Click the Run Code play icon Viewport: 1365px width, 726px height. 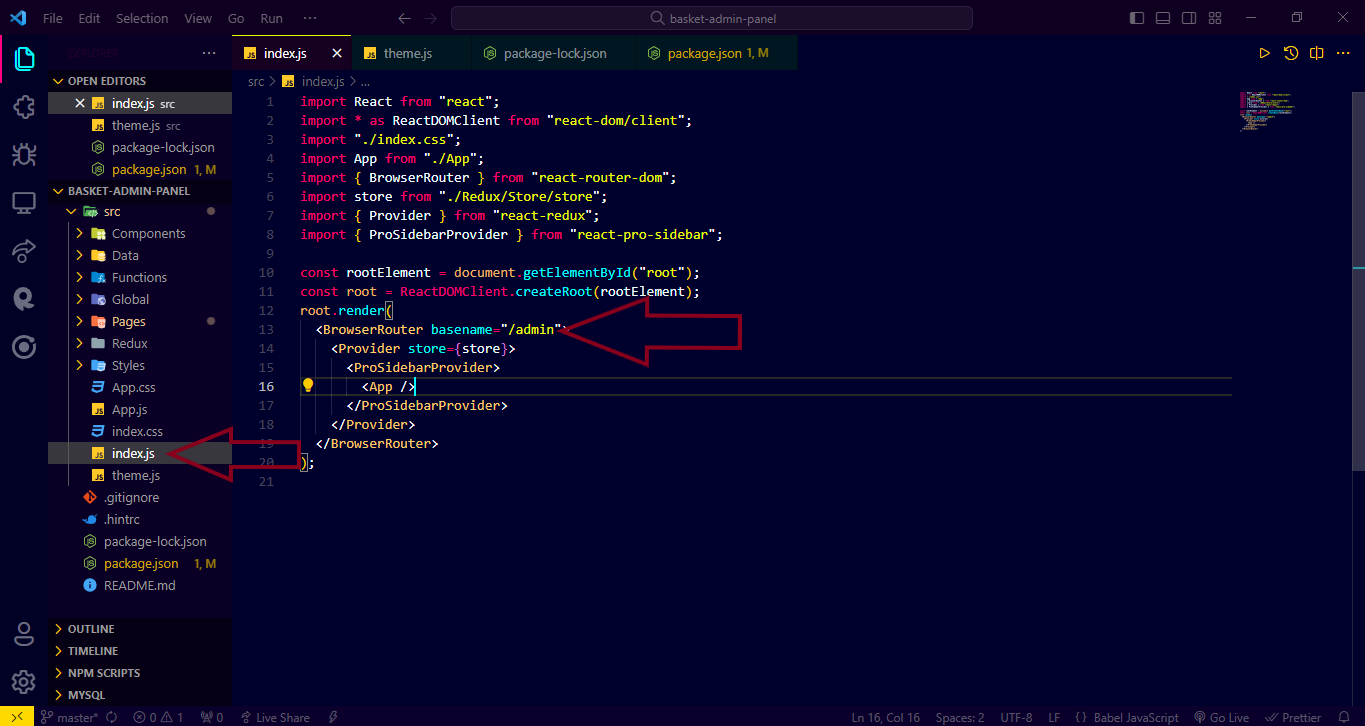(x=1264, y=53)
